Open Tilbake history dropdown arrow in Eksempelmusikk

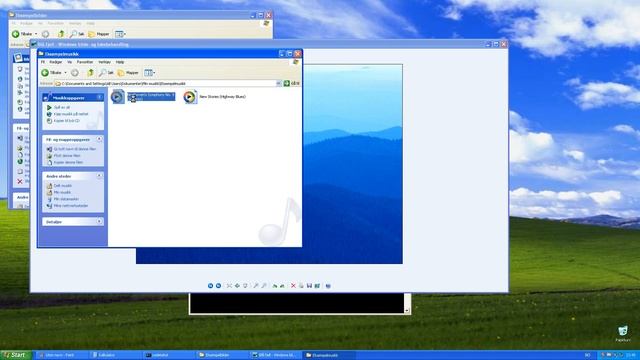click(x=65, y=73)
